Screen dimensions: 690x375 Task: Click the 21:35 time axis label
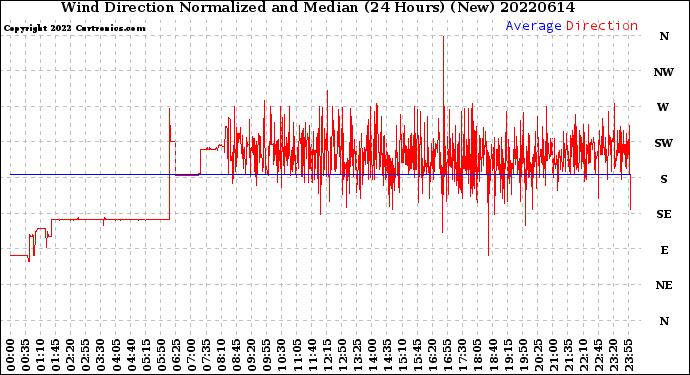click(x=568, y=355)
